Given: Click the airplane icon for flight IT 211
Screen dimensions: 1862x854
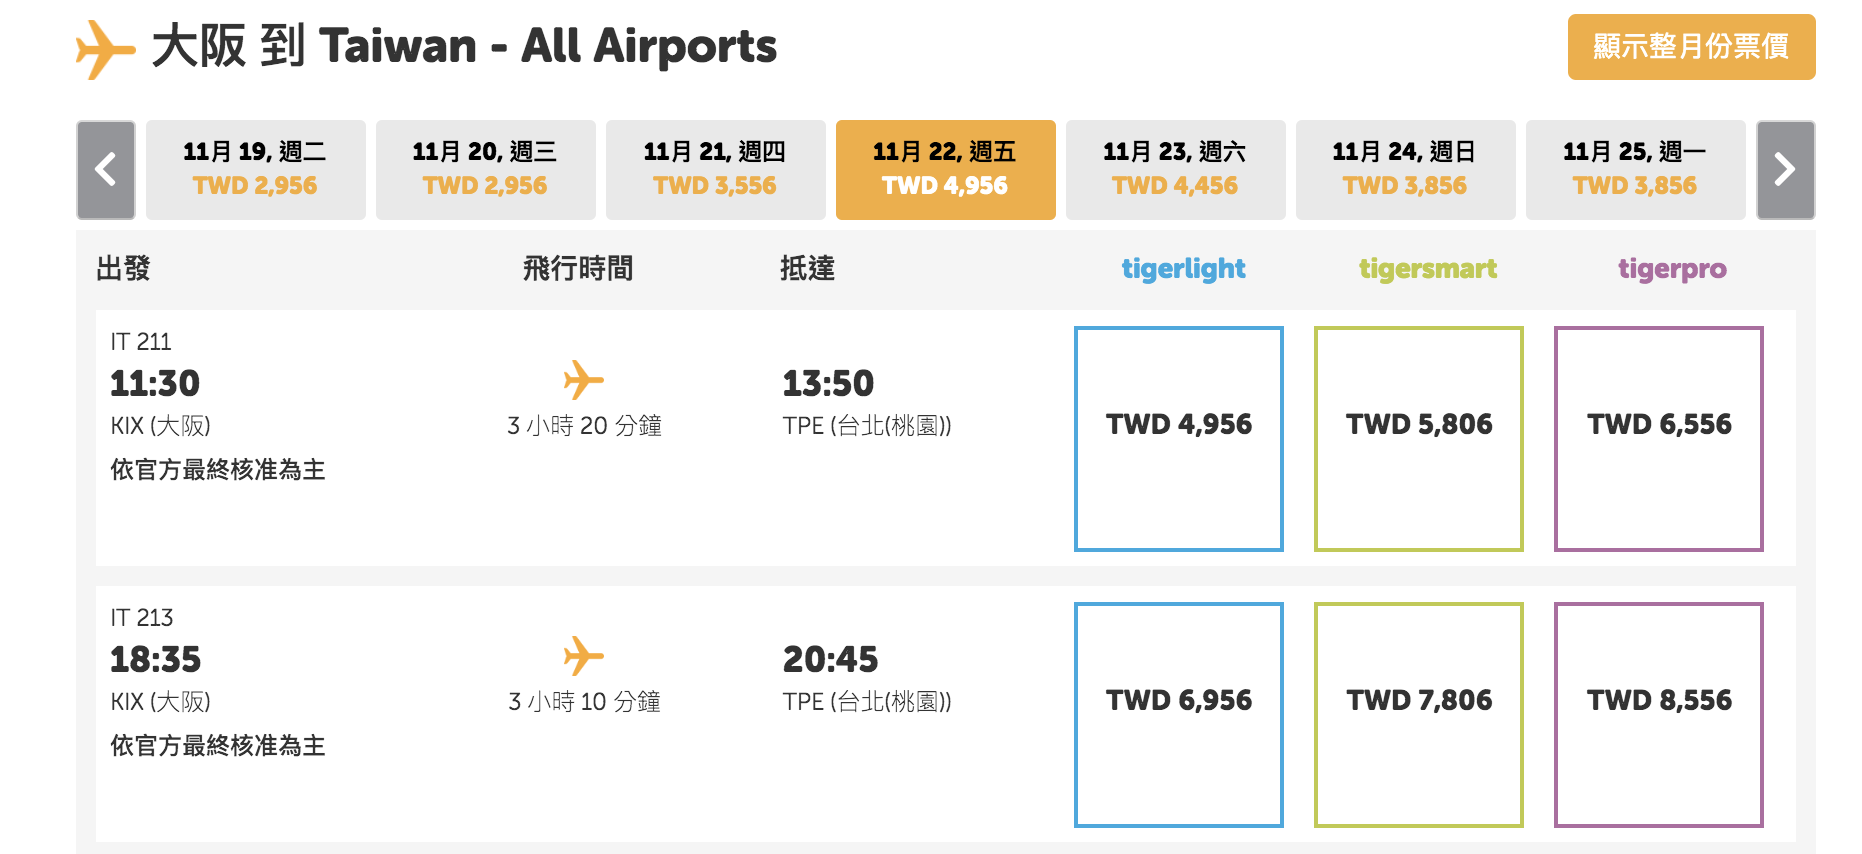Looking at the screenshot, I should coord(584,380).
